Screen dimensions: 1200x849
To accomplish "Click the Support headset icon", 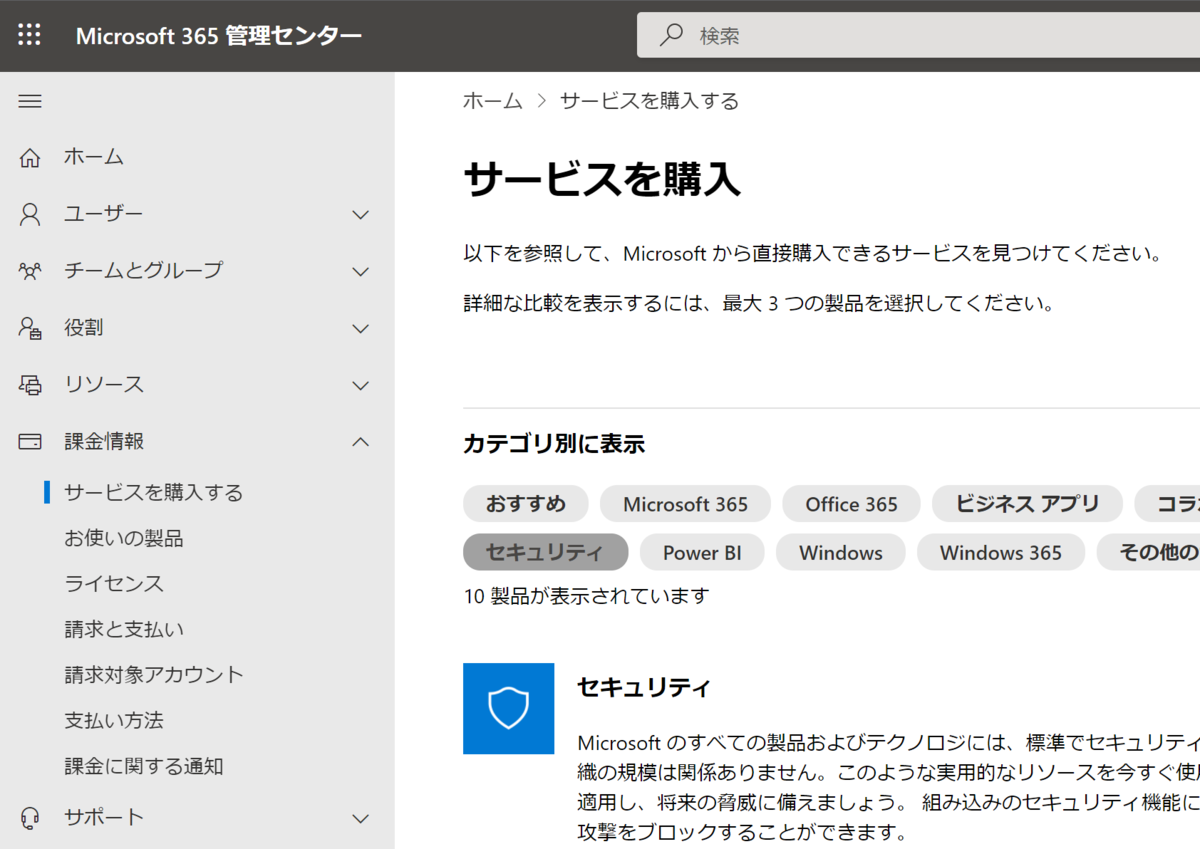I will tap(30, 818).
